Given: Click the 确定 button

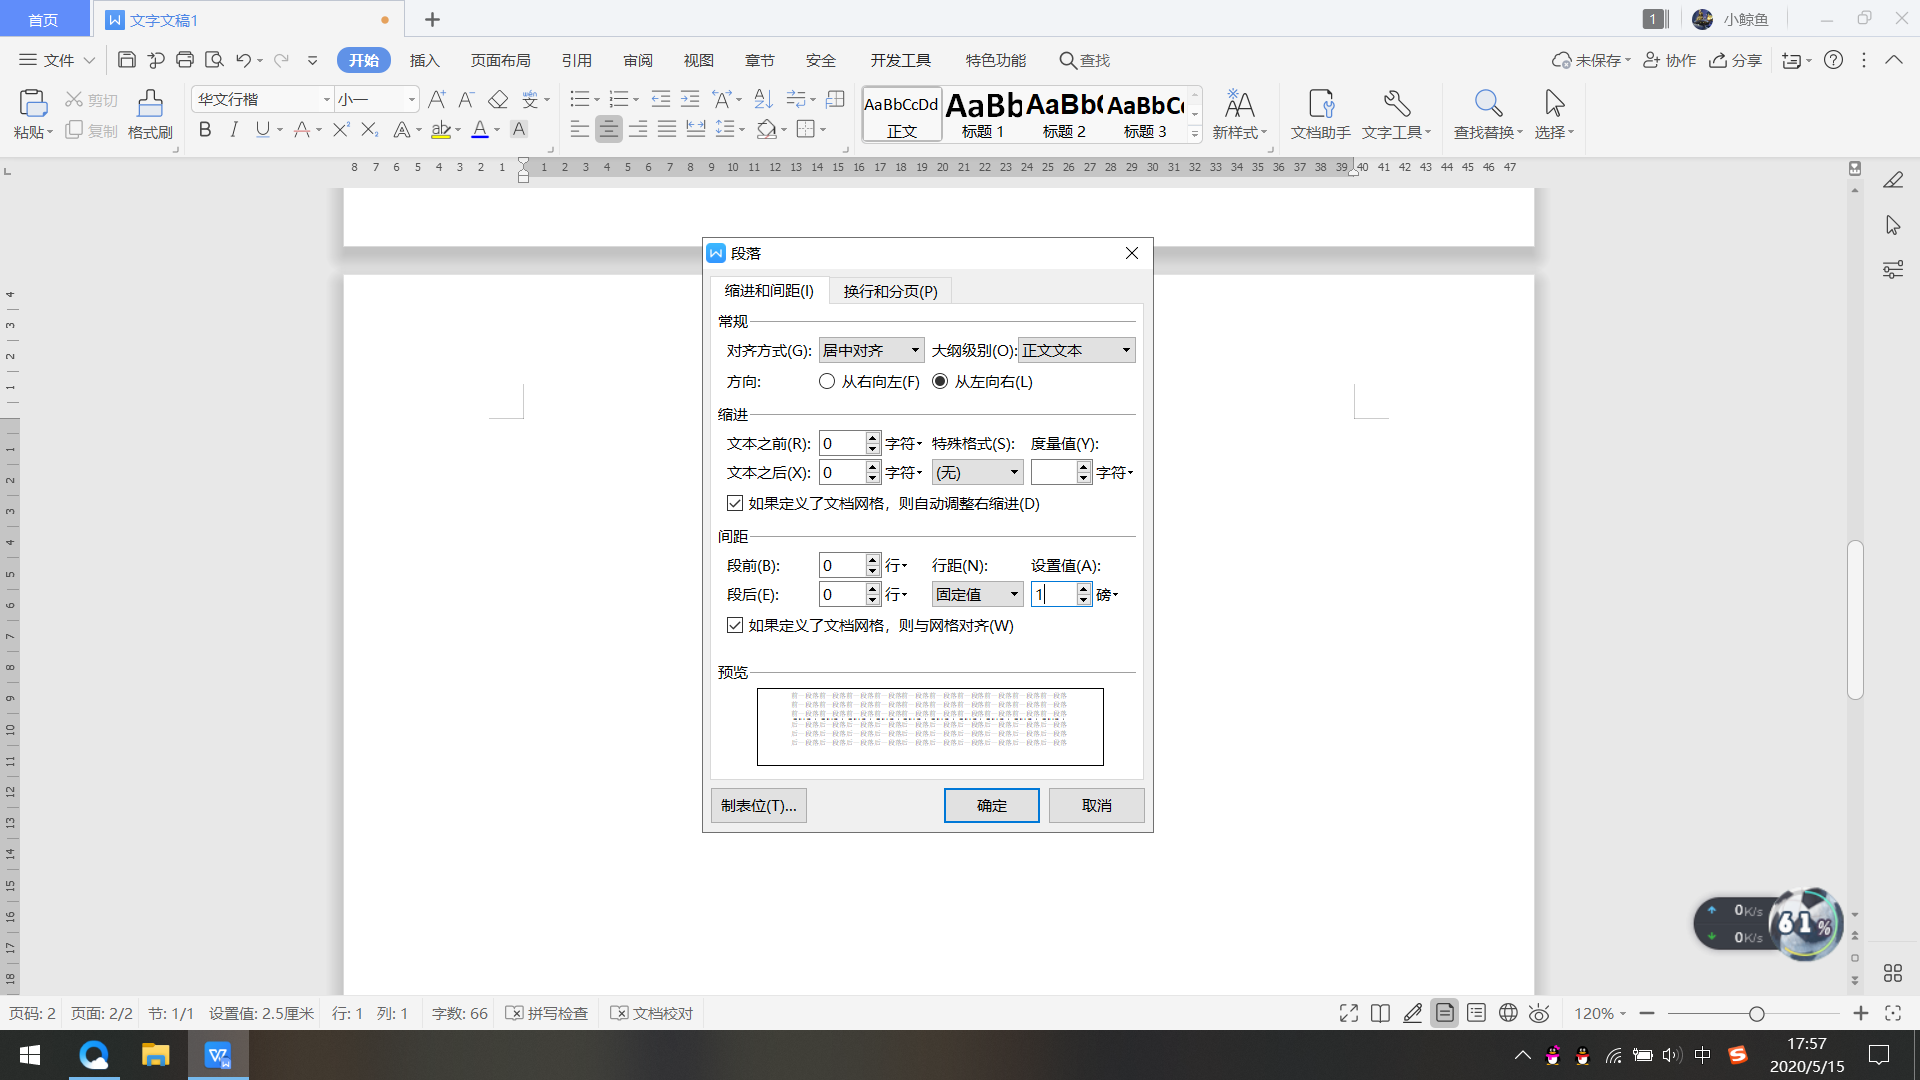Looking at the screenshot, I should [991, 805].
